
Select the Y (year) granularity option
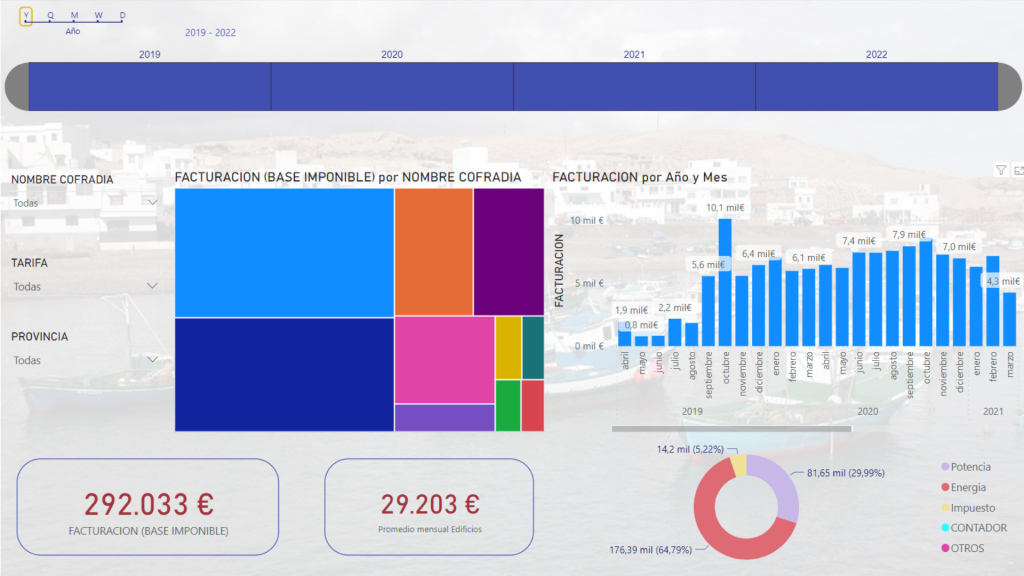[26, 16]
